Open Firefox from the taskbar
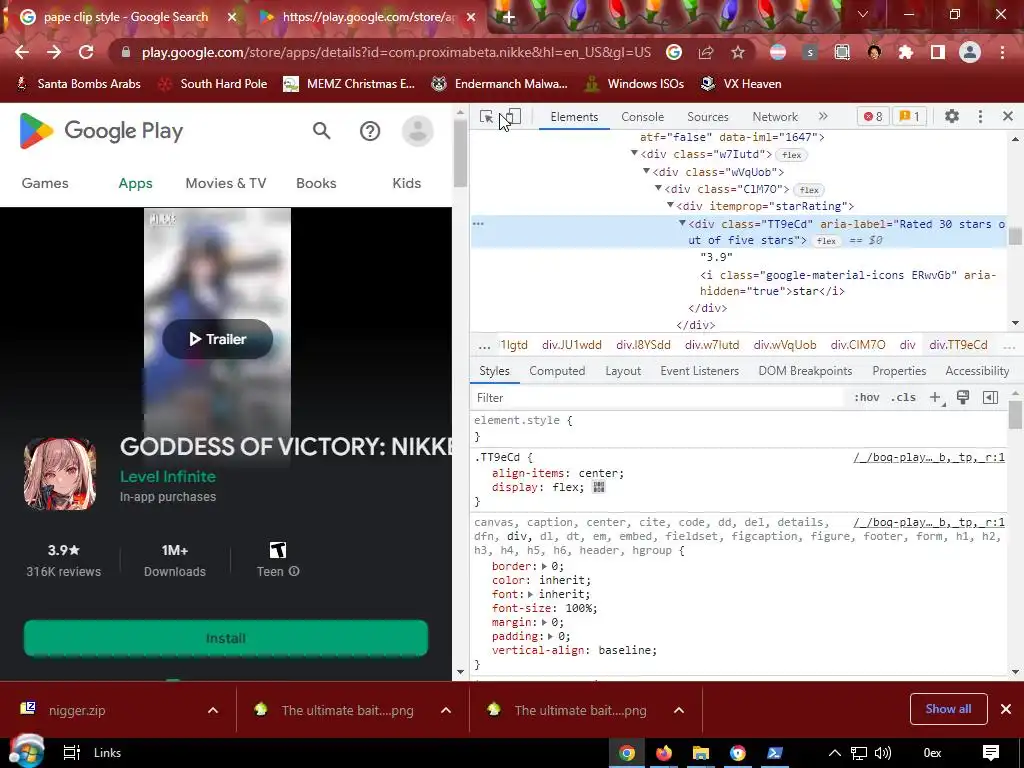The height and width of the screenshot is (768, 1024). tap(664, 753)
